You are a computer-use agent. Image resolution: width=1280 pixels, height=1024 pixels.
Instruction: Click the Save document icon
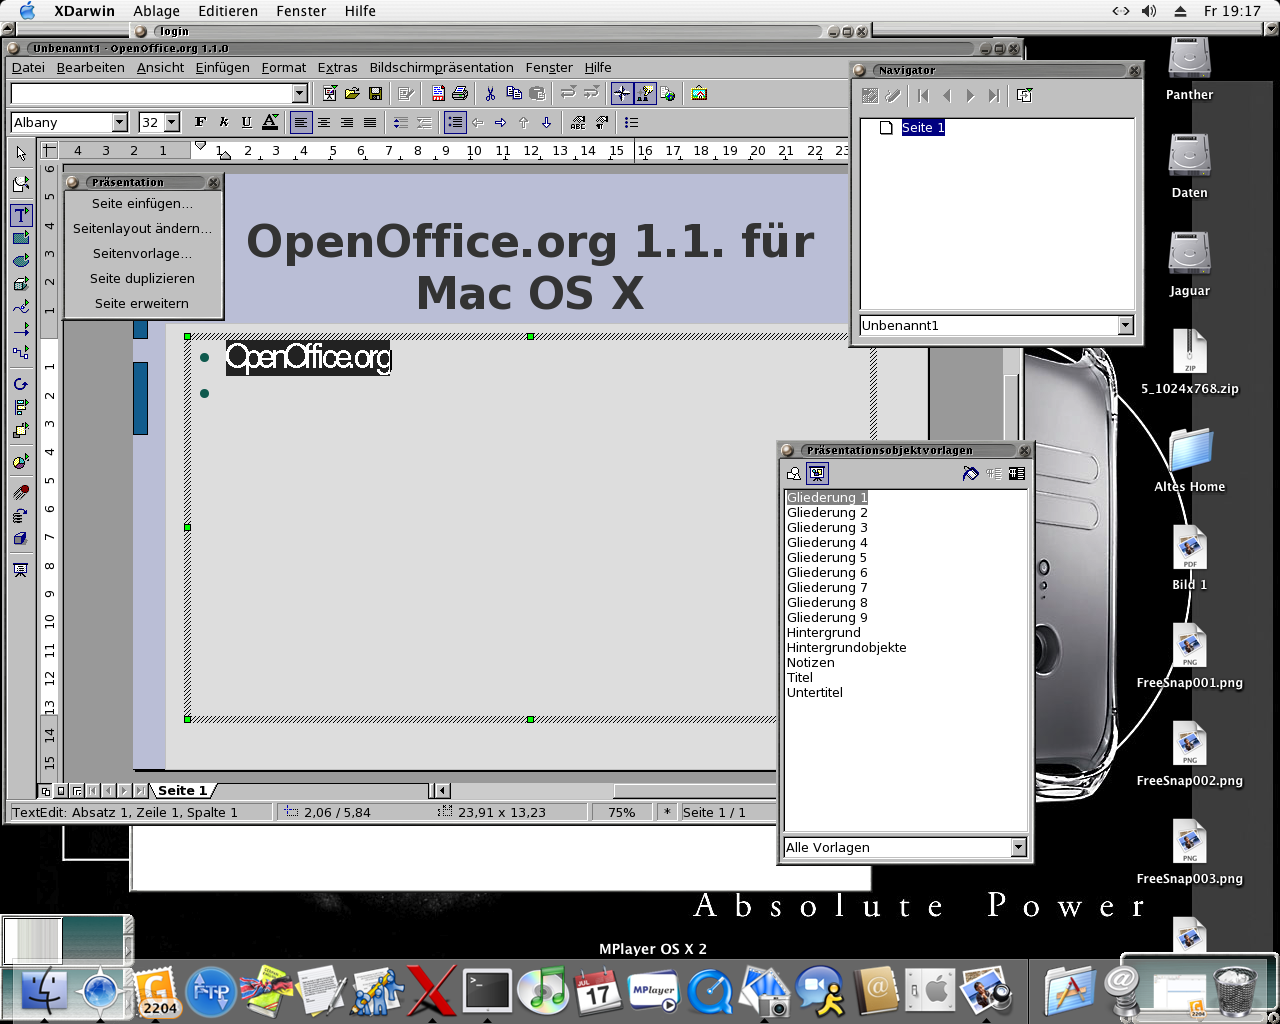(376, 94)
